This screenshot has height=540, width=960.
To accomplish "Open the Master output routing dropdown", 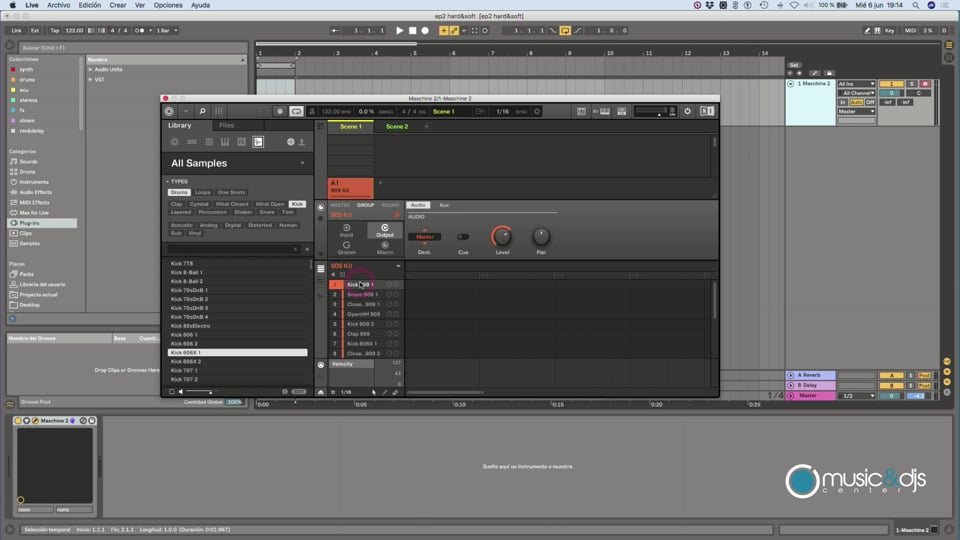I will coord(857,111).
